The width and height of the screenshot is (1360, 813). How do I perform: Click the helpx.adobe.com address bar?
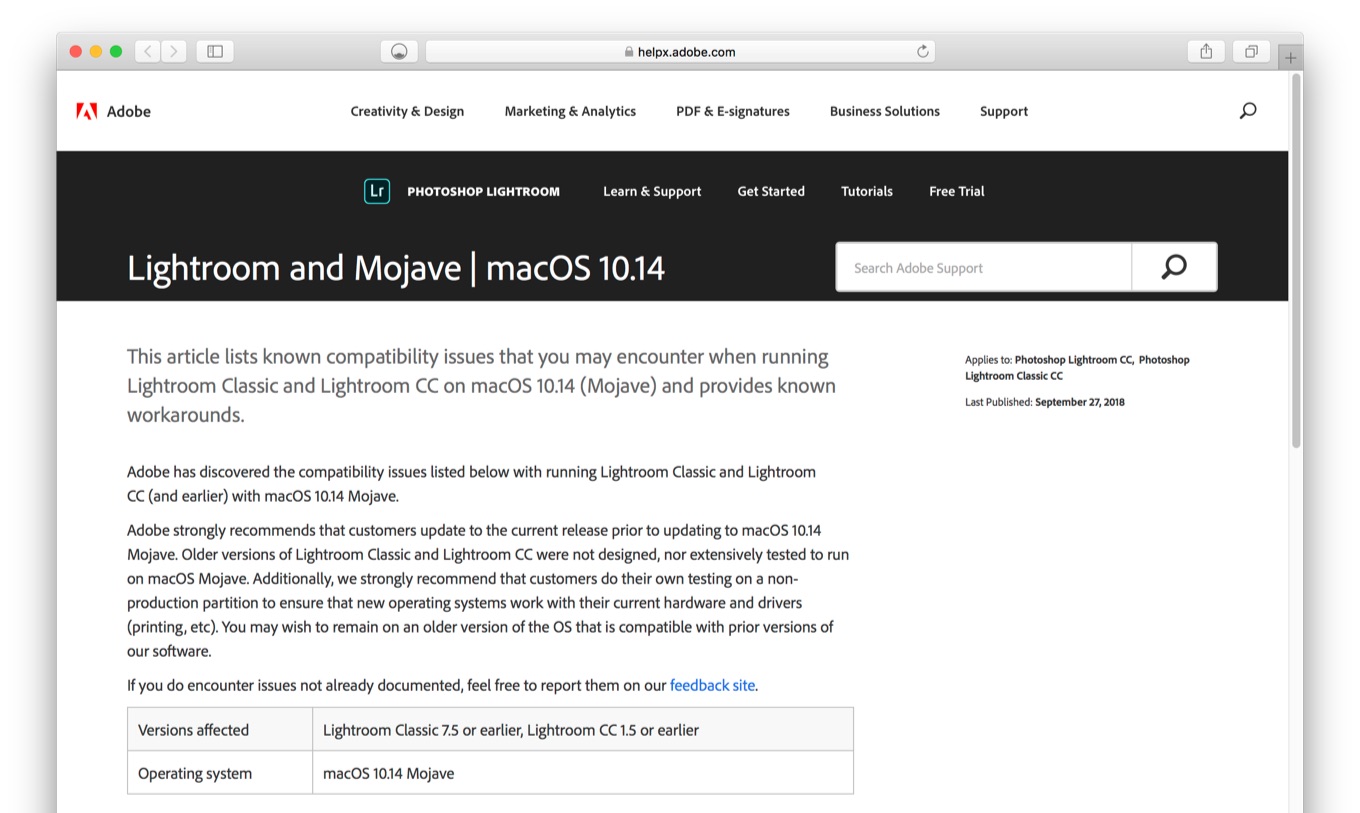(x=680, y=51)
